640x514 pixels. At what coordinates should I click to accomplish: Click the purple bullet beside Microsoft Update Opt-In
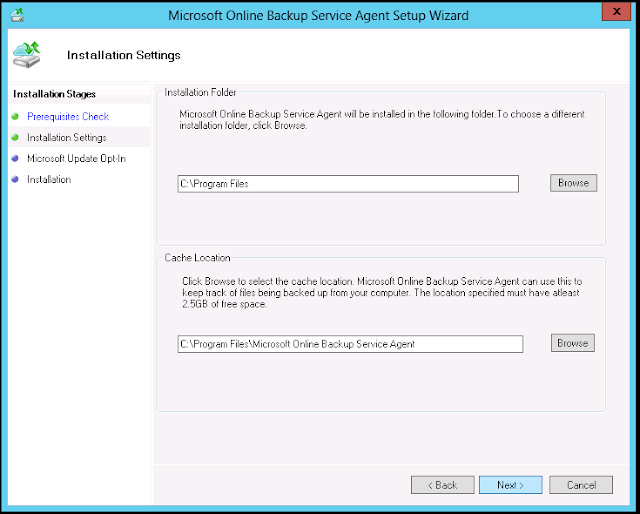[15, 158]
